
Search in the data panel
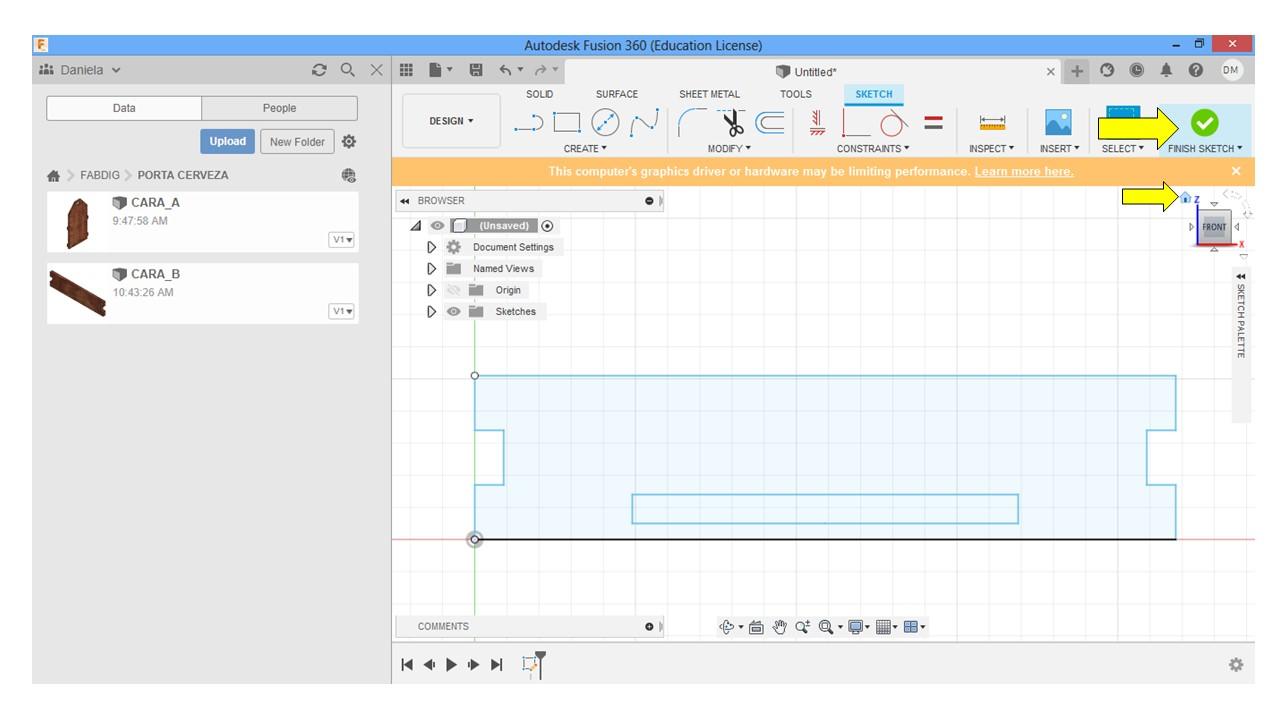pos(348,70)
